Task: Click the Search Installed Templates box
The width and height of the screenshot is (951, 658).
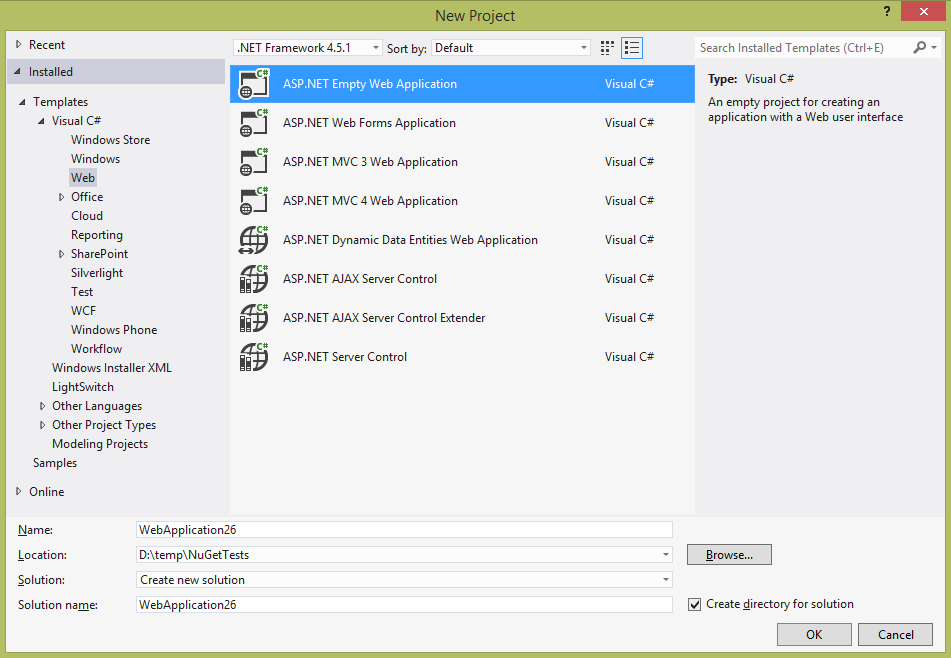Action: 804,48
